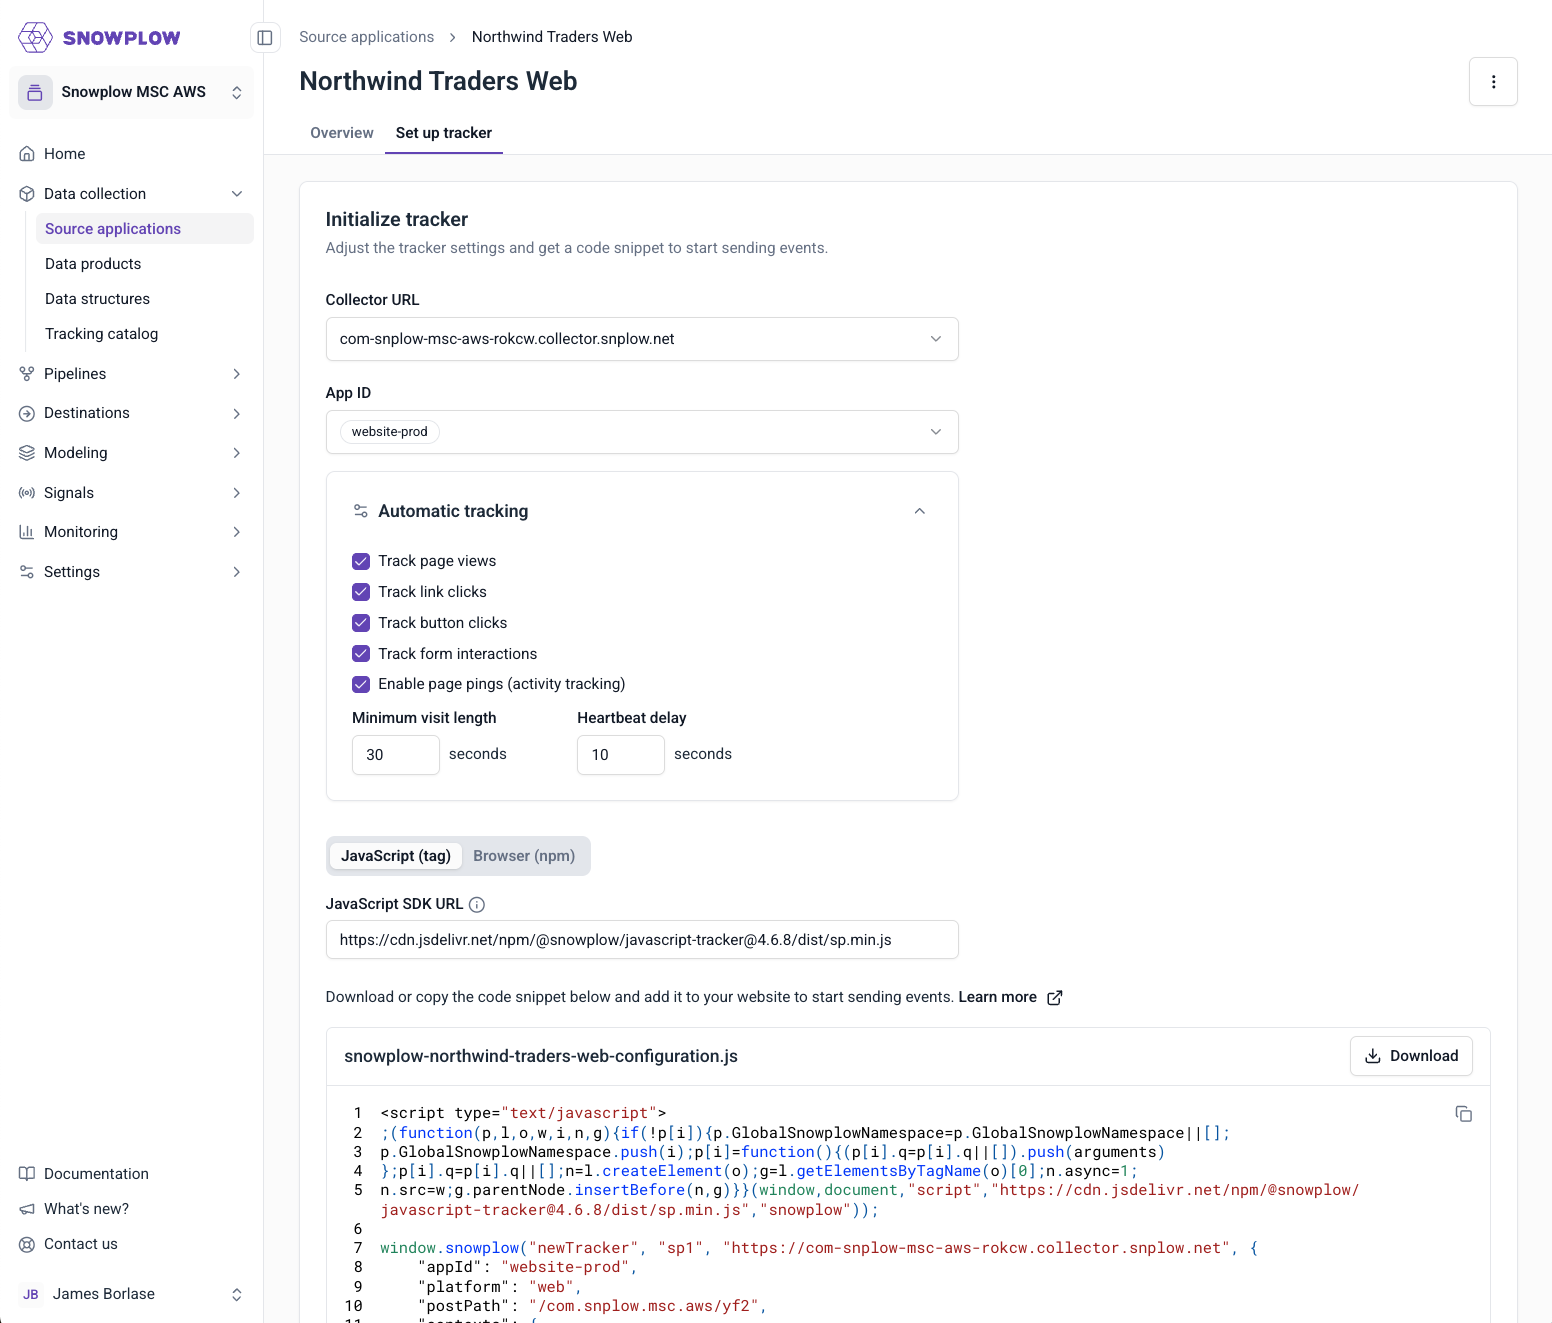Click the JB user avatar
Image resolution: width=1552 pixels, height=1323 pixels.
31,1294
